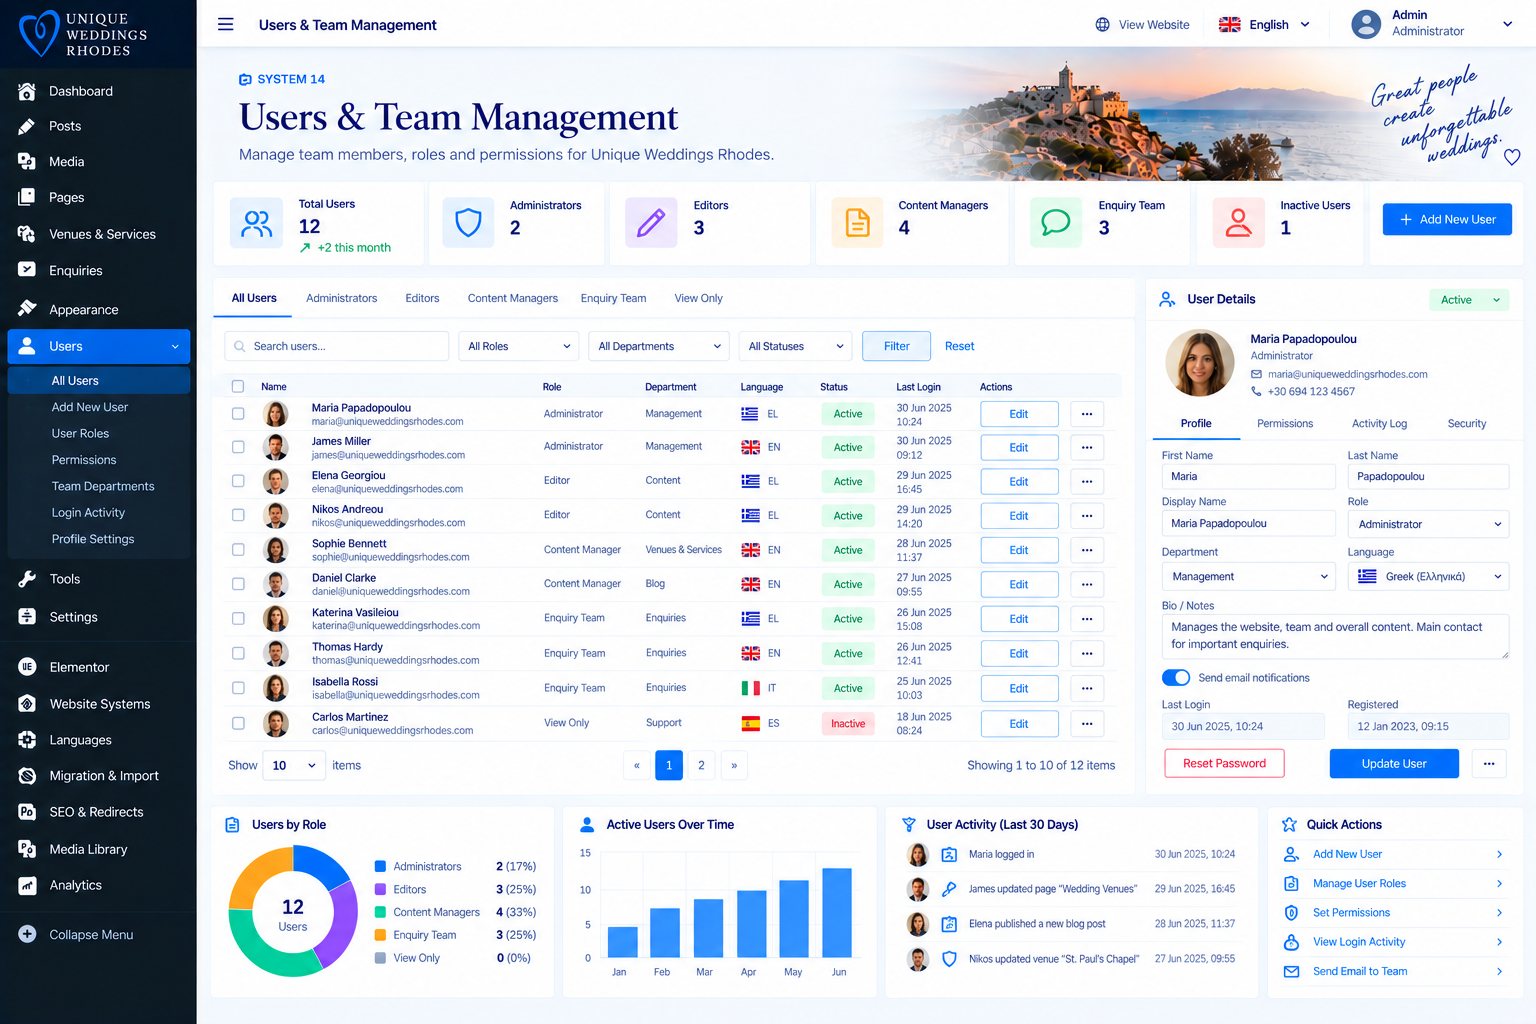
Task: Open the Active status dropdown in User Details
Action: (1468, 299)
